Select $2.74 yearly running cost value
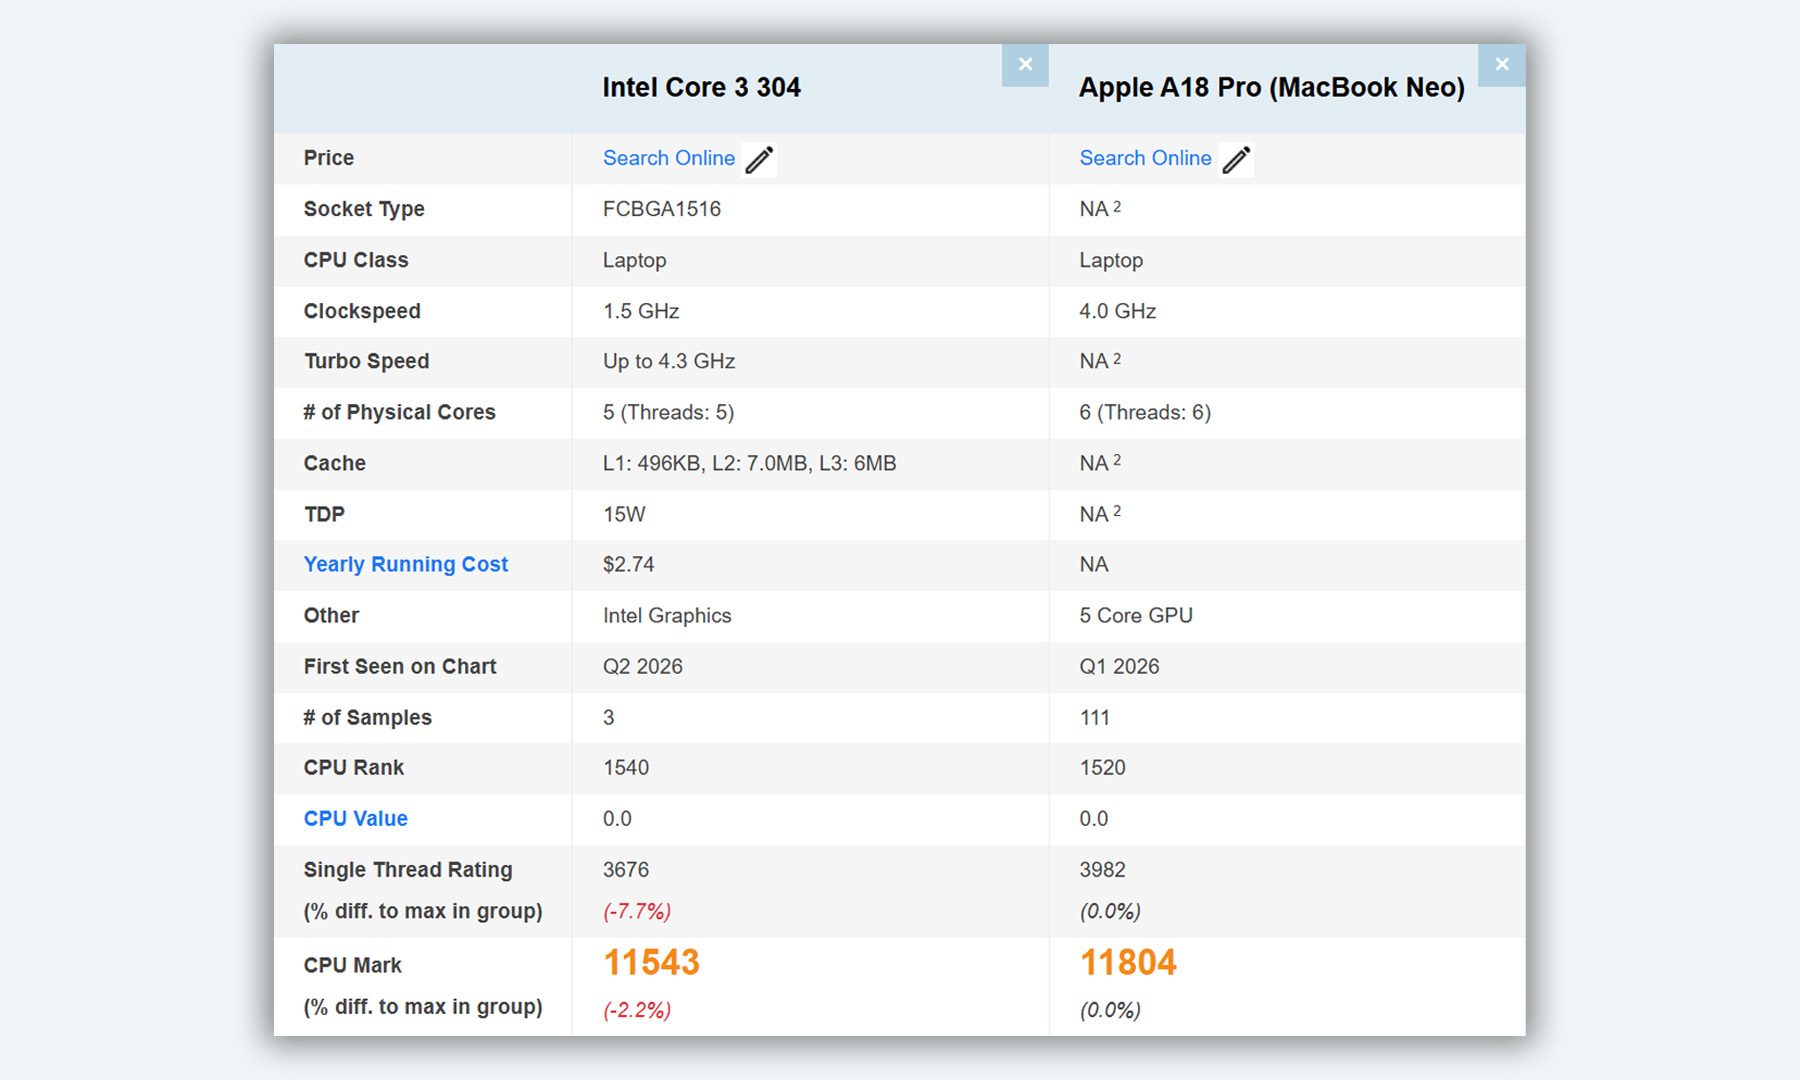Image resolution: width=1800 pixels, height=1080 pixels. pyautogui.click(x=629, y=565)
